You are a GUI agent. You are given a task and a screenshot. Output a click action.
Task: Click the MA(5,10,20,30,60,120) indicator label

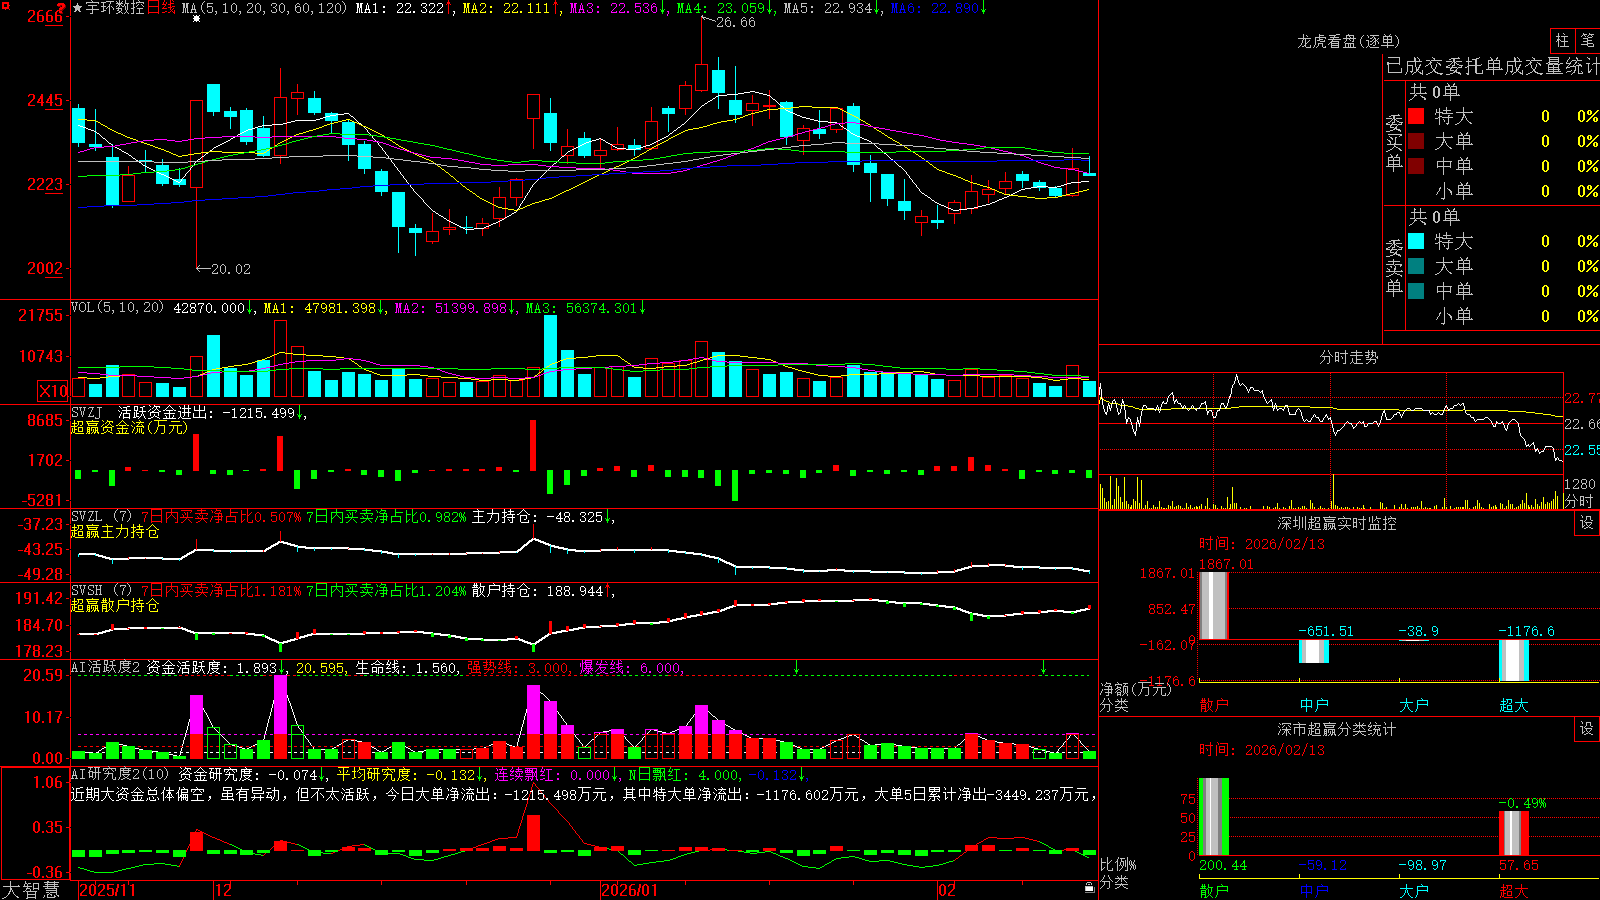pos(264,8)
